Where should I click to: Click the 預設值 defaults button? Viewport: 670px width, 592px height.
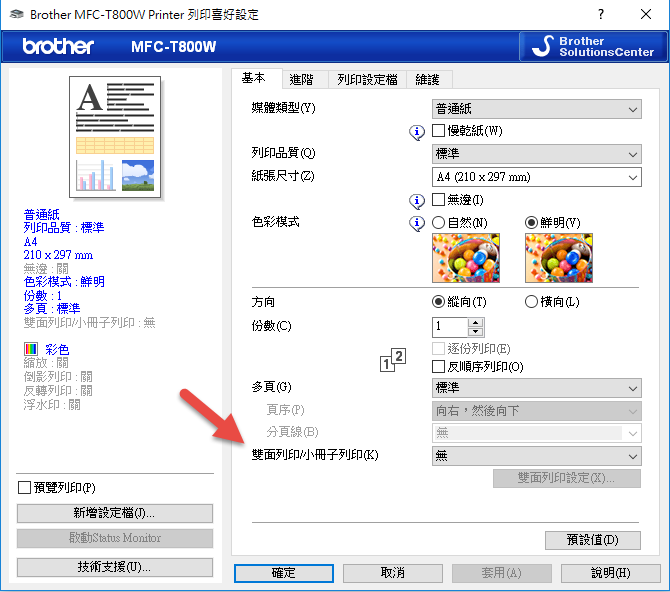tap(593, 540)
